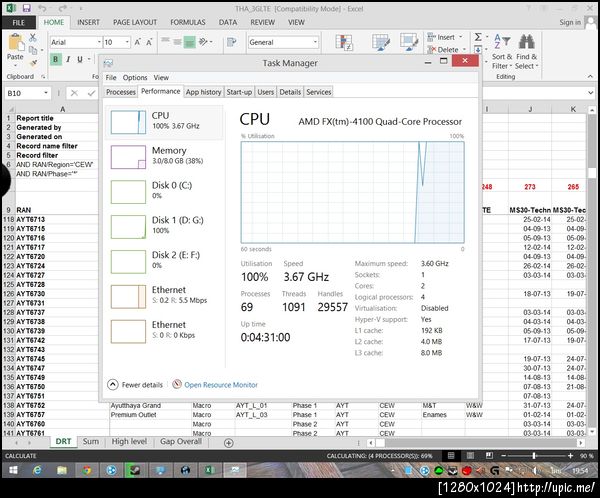Click Fewer details in Task Manager

pyautogui.click(x=135, y=385)
